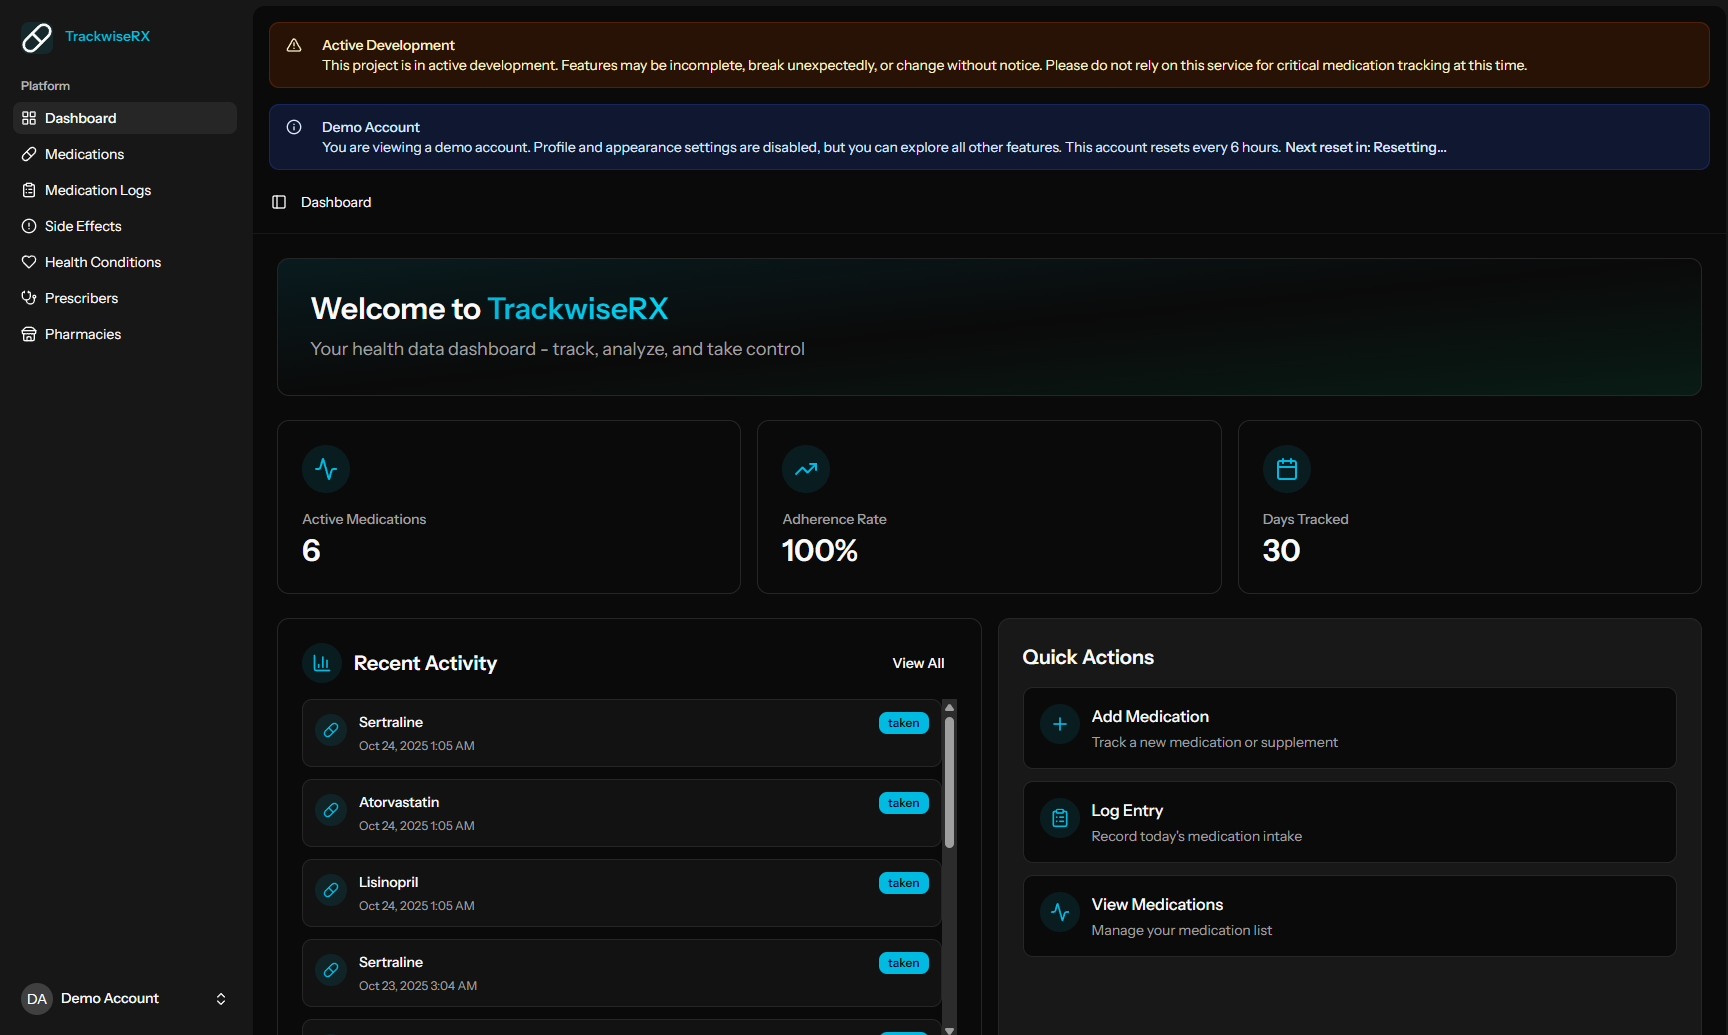The height and width of the screenshot is (1035, 1728).
Task: Toggle the sidebar with the panel icon
Action: point(279,202)
